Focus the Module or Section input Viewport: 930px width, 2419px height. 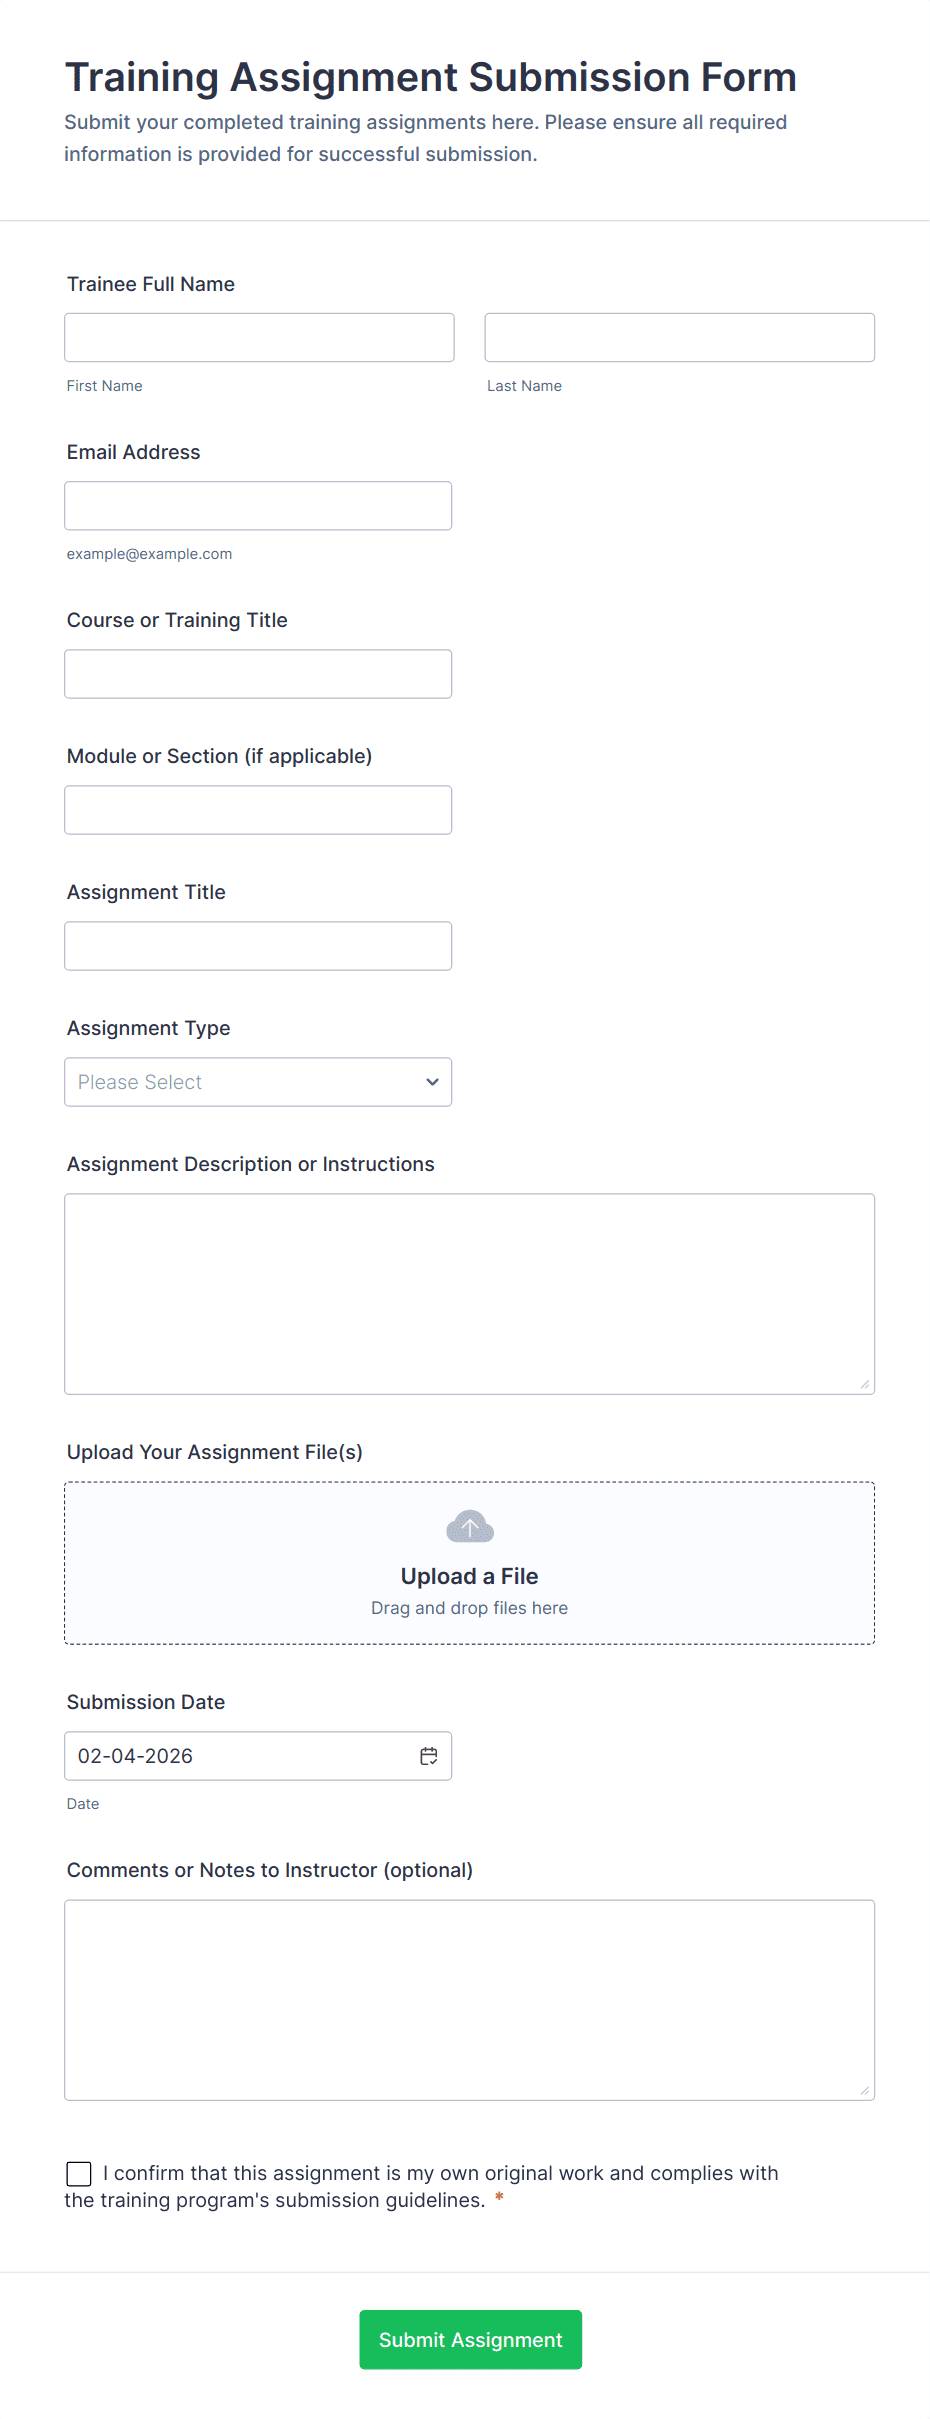pos(258,810)
